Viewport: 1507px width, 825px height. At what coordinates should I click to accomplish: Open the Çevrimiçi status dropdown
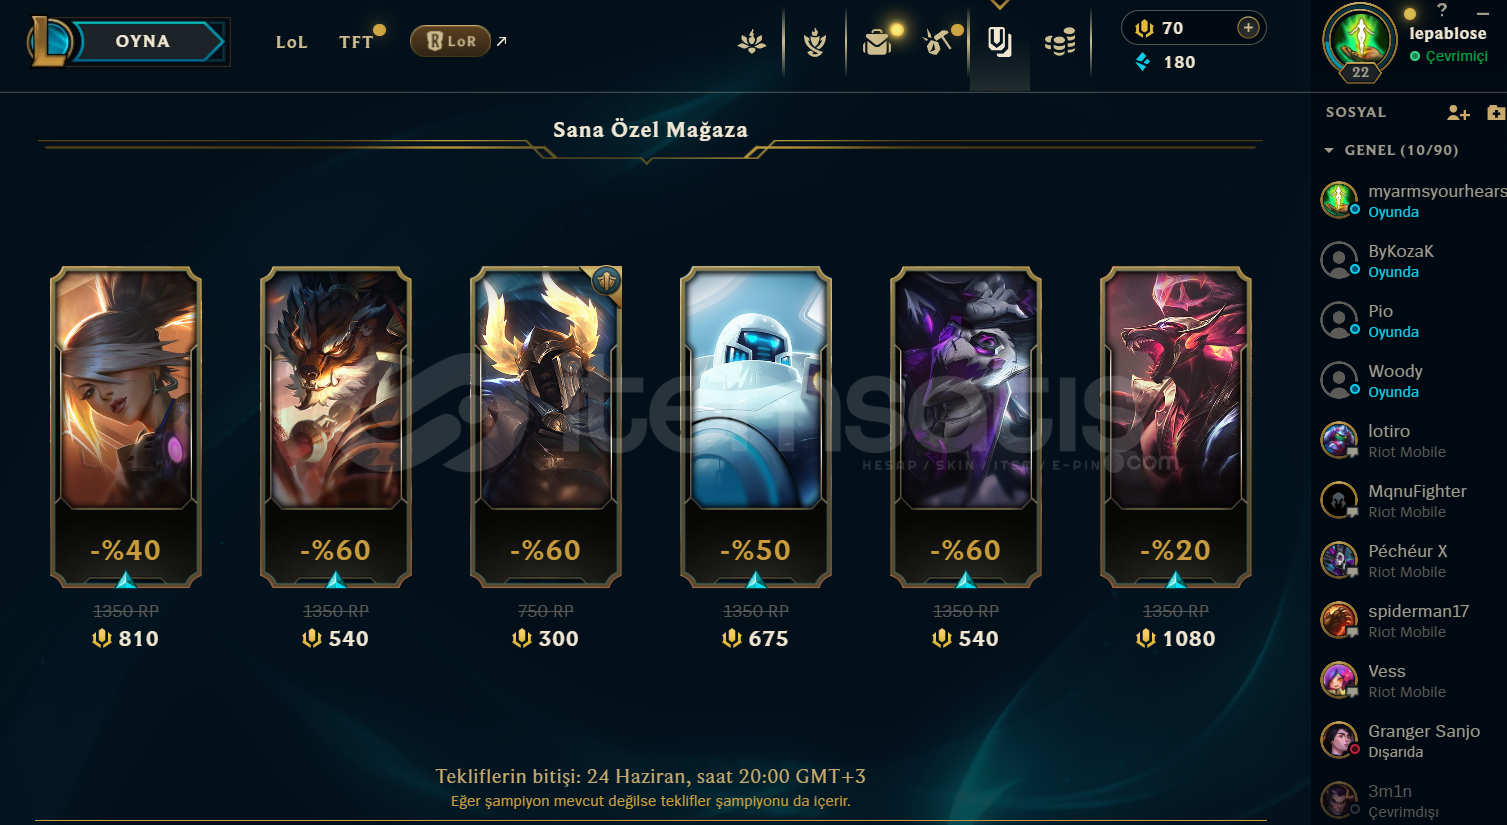pos(1449,56)
